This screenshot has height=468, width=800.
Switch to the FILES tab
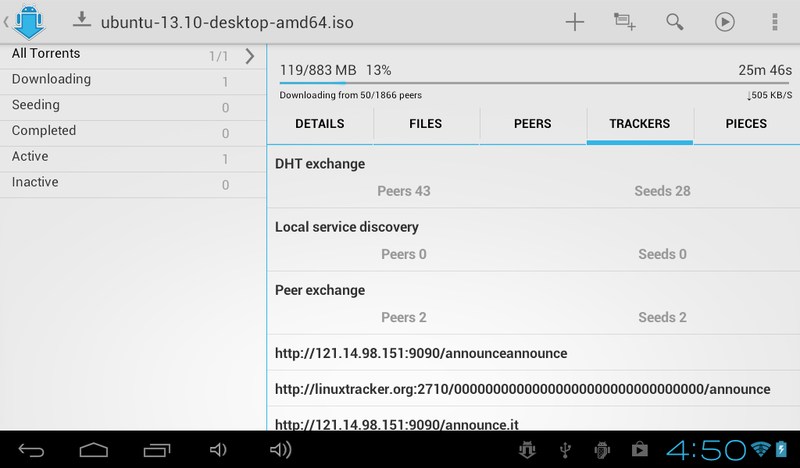pyautogui.click(x=426, y=124)
